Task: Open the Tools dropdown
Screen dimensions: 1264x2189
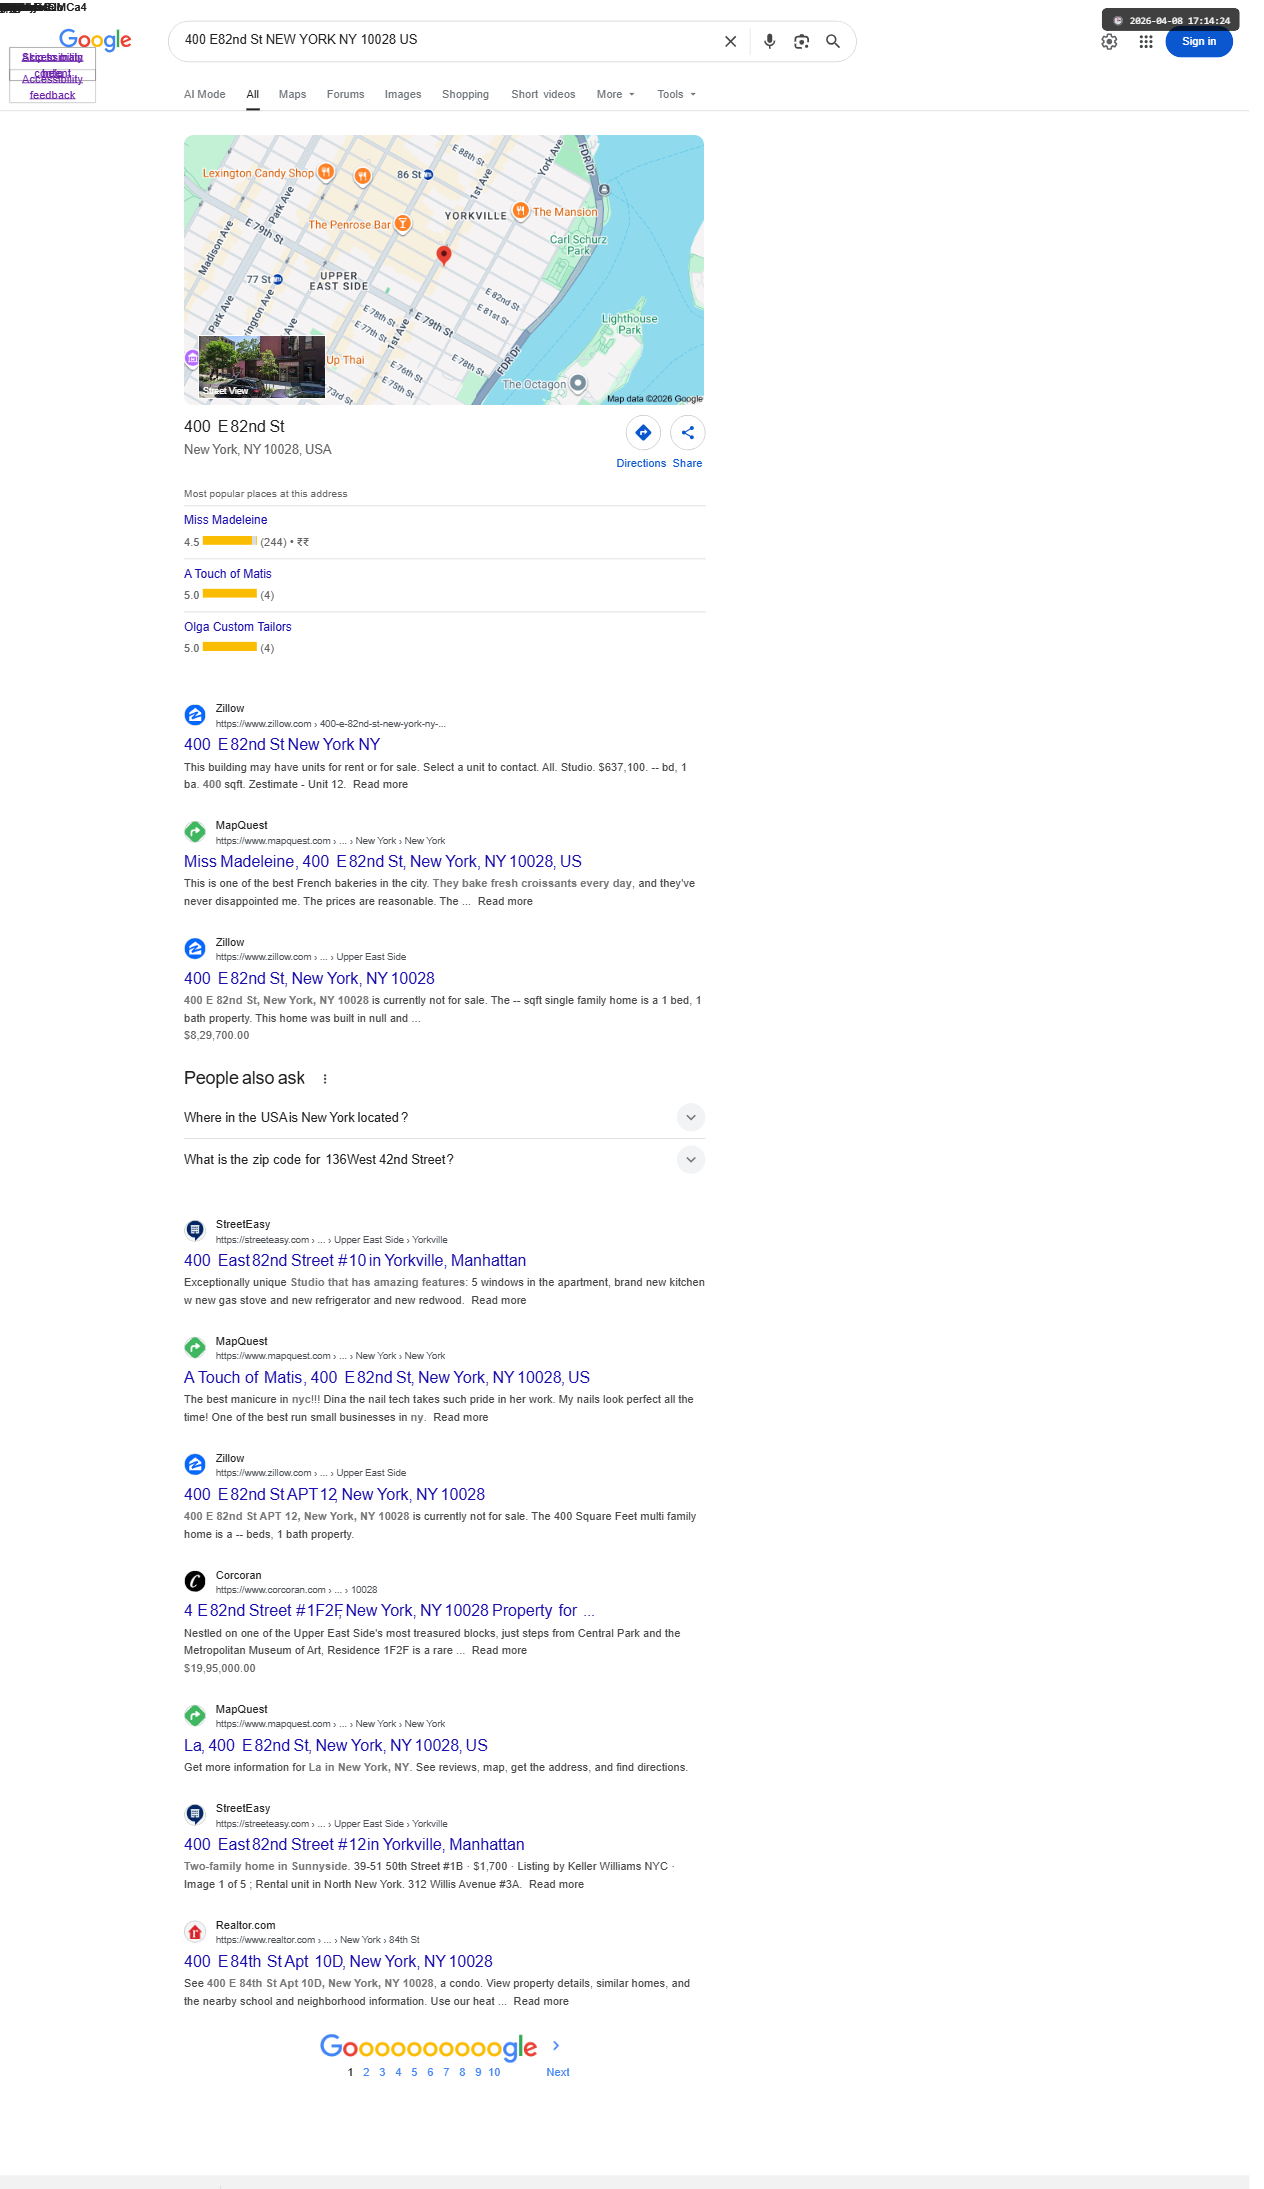Action: pyautogui.click(x=676, y=95)
